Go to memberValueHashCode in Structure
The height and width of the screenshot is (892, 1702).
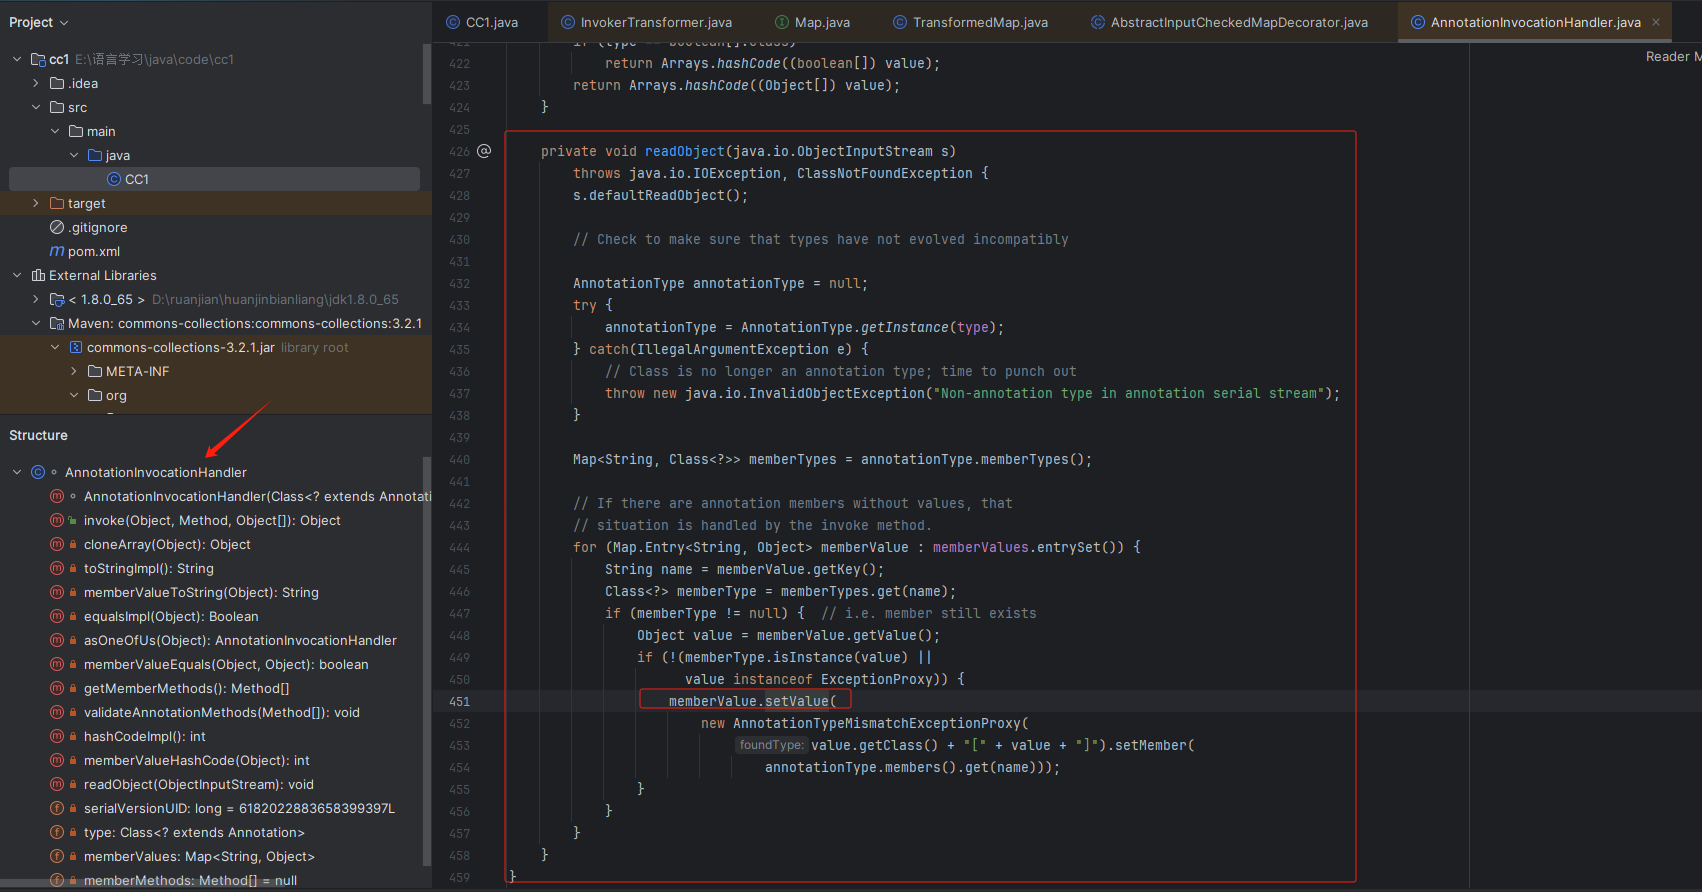197,760
